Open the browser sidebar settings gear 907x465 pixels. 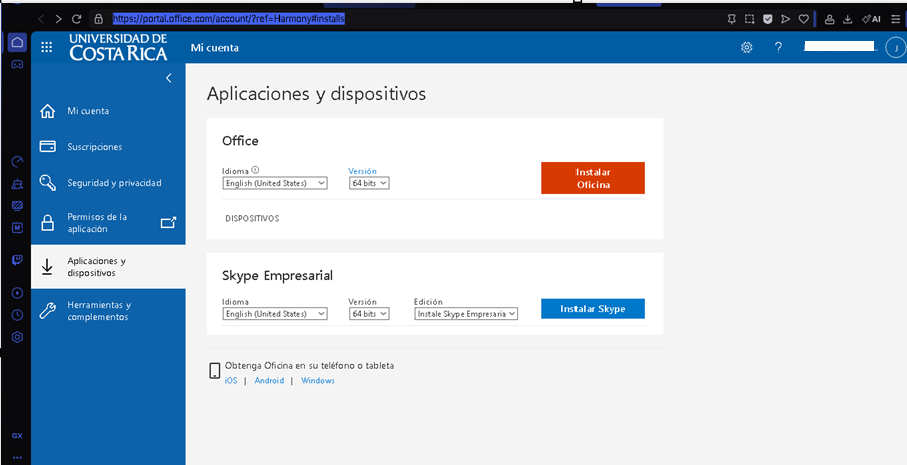pyautogui.click(x=17, y=337)
